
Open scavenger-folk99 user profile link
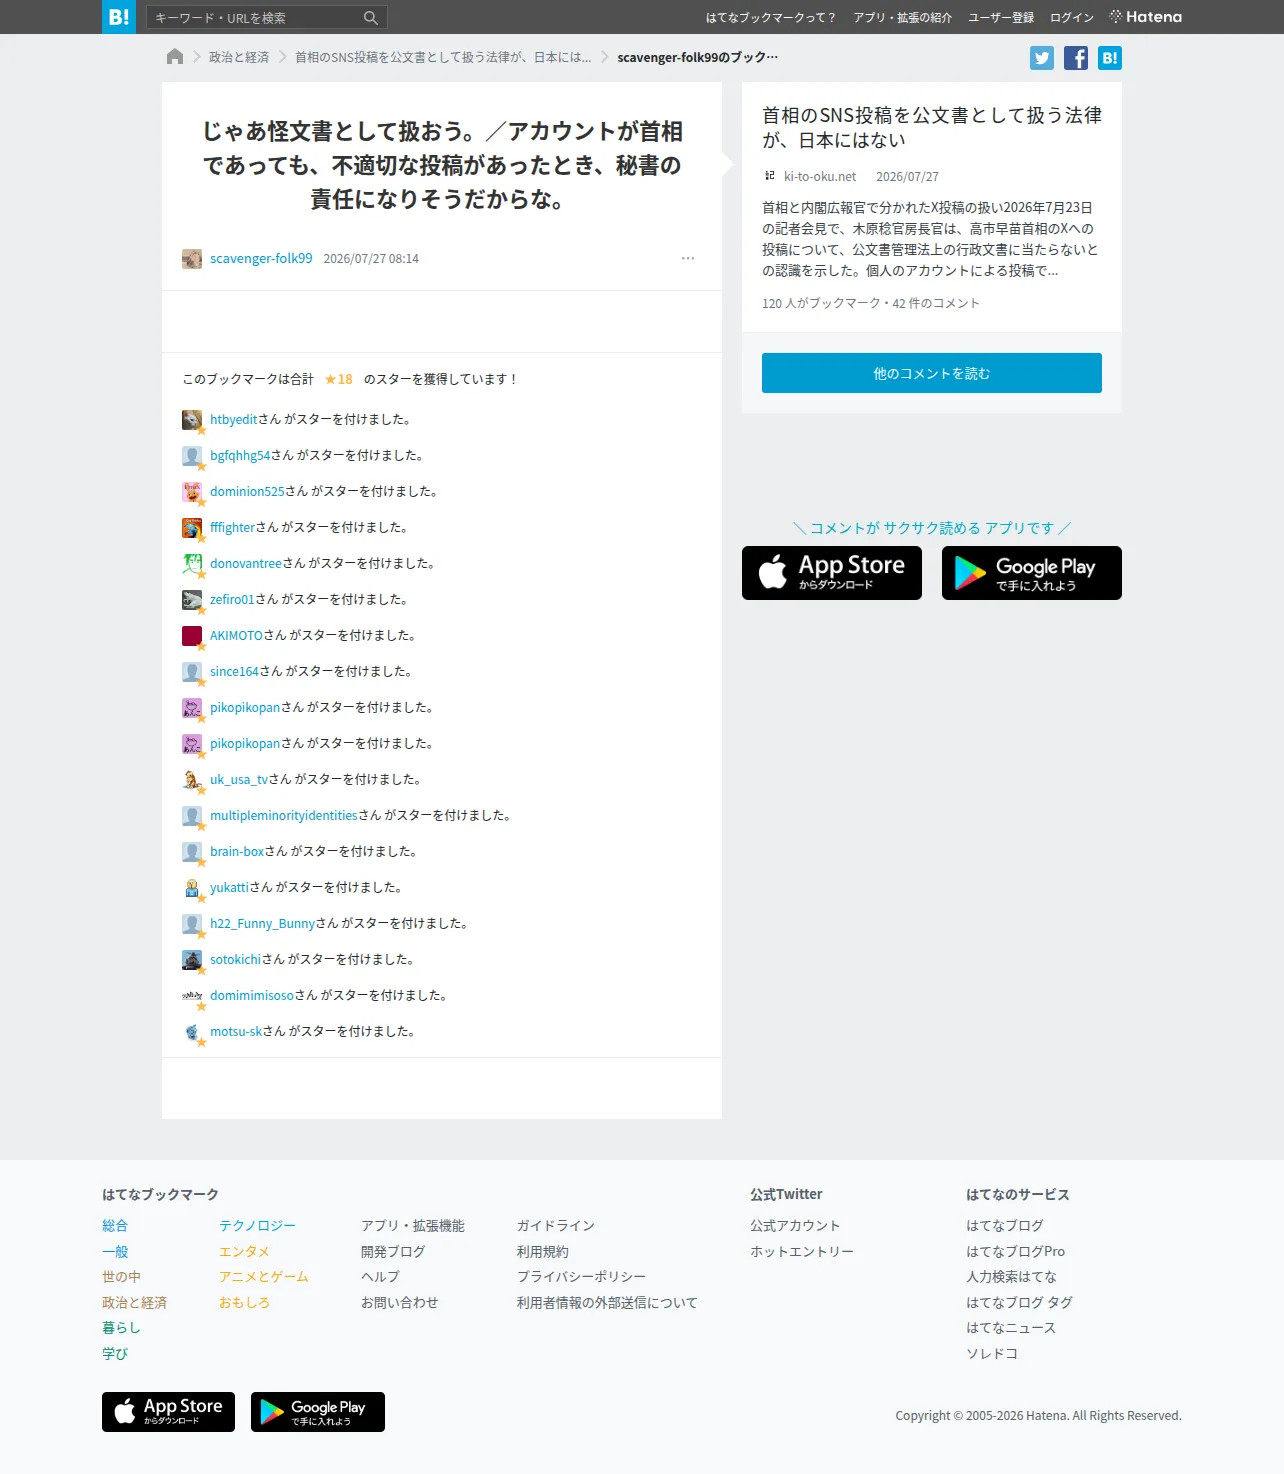[261, 258]
